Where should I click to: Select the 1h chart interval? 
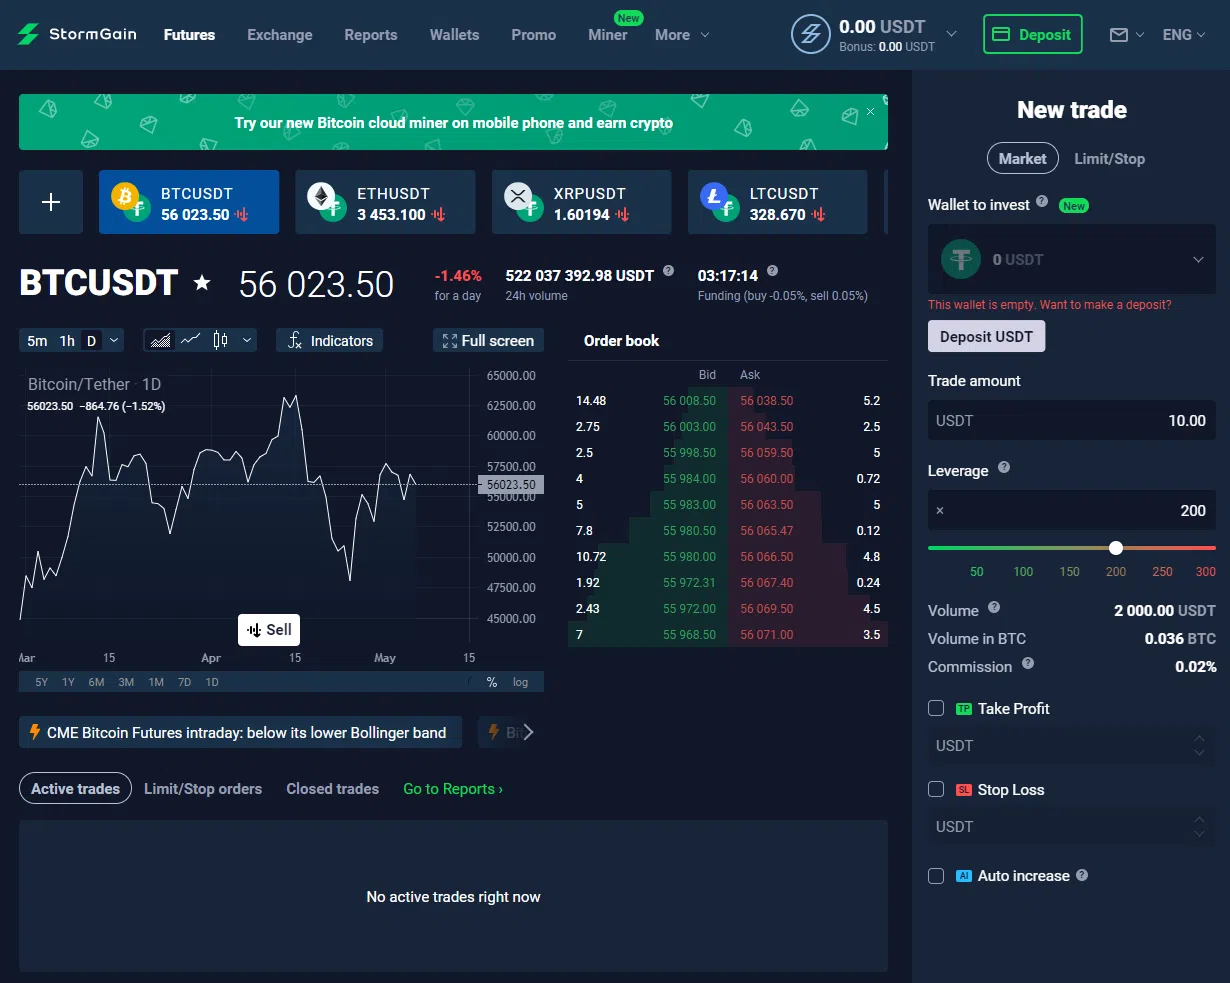pos(67,341)
